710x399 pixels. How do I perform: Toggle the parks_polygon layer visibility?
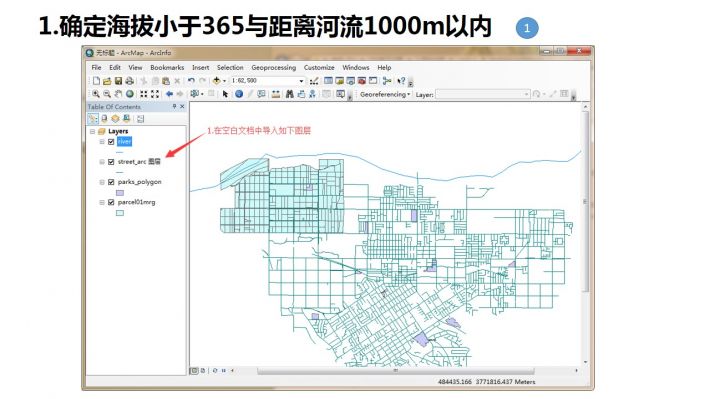tap(111, 182)
